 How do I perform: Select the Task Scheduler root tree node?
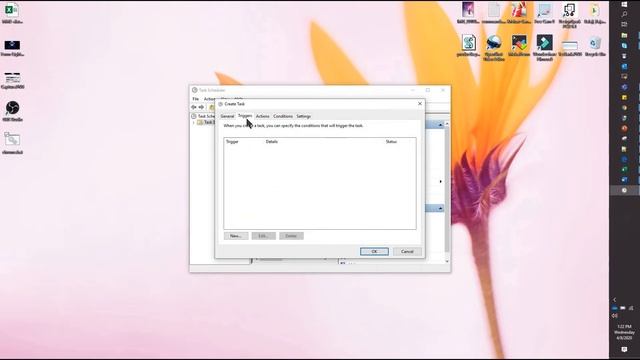[203, 116]
